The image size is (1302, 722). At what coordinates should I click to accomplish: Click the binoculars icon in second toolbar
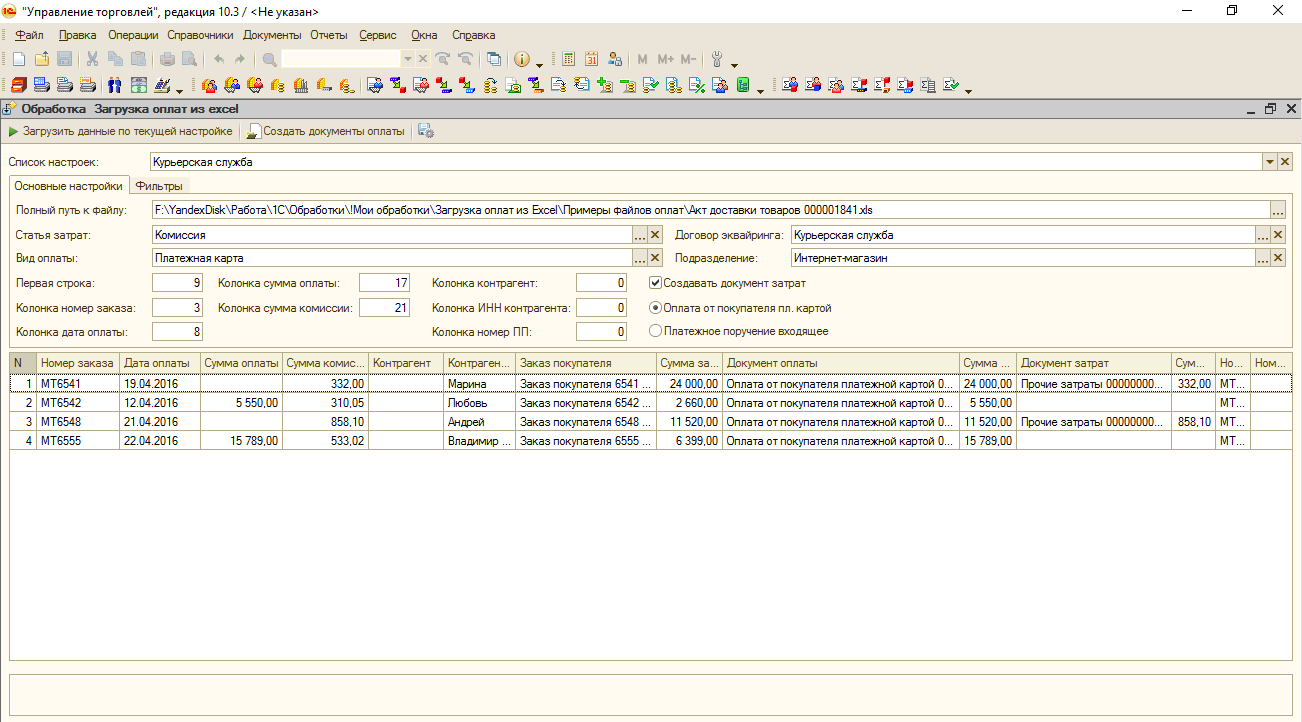point(114,85)
